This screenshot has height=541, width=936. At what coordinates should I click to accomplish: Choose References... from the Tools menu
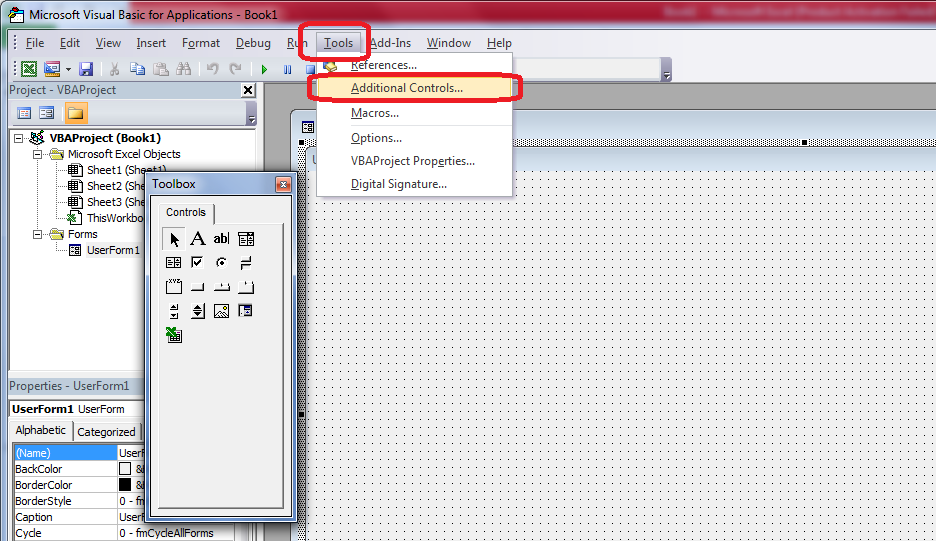(414, 65)
